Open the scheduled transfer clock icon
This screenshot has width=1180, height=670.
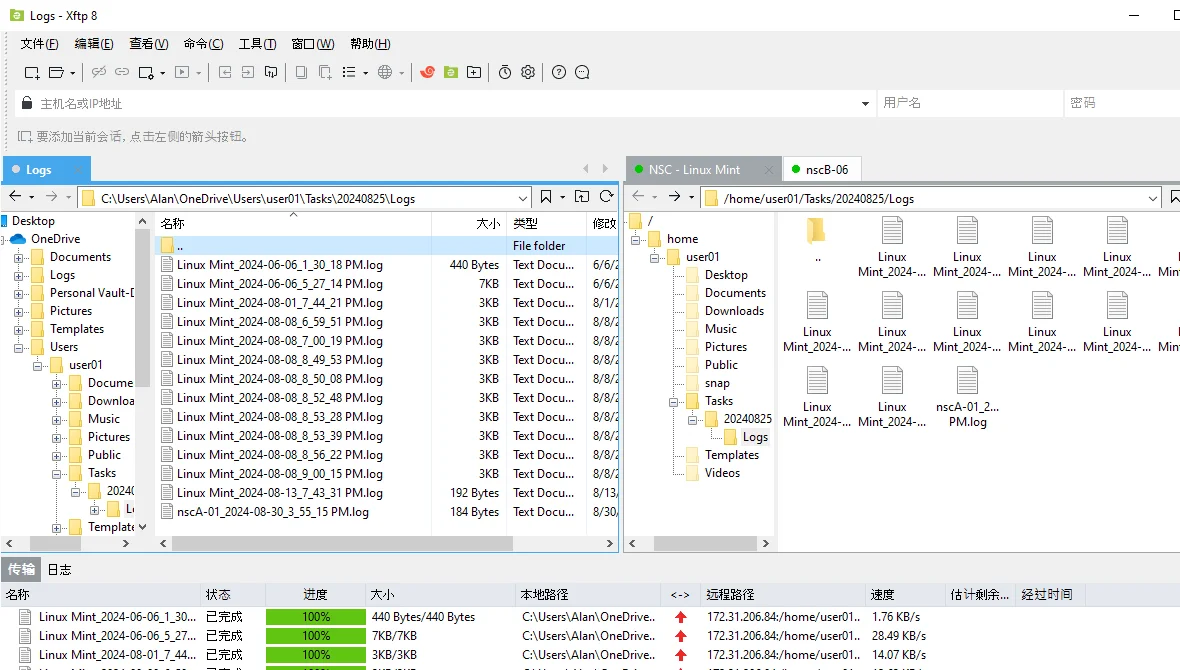click(x=505, y=72)
